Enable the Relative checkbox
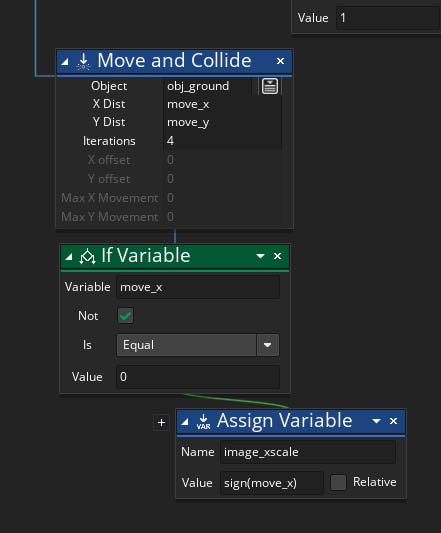 click(338, 482)
